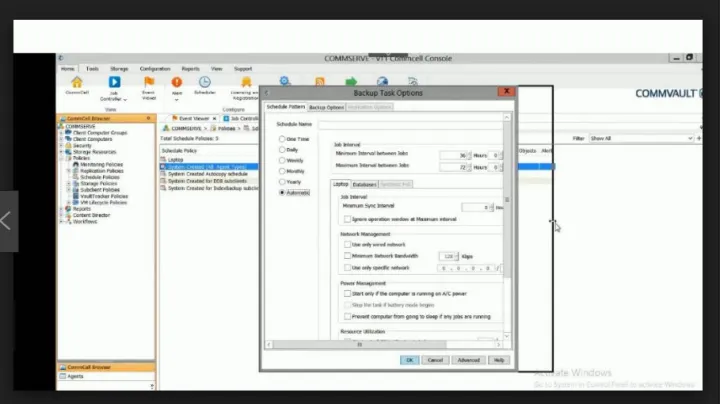Switch to the Backup Options tab
The height and width of the screenshot is (404, 720).
pyautogui.click(x=326, y=107)
